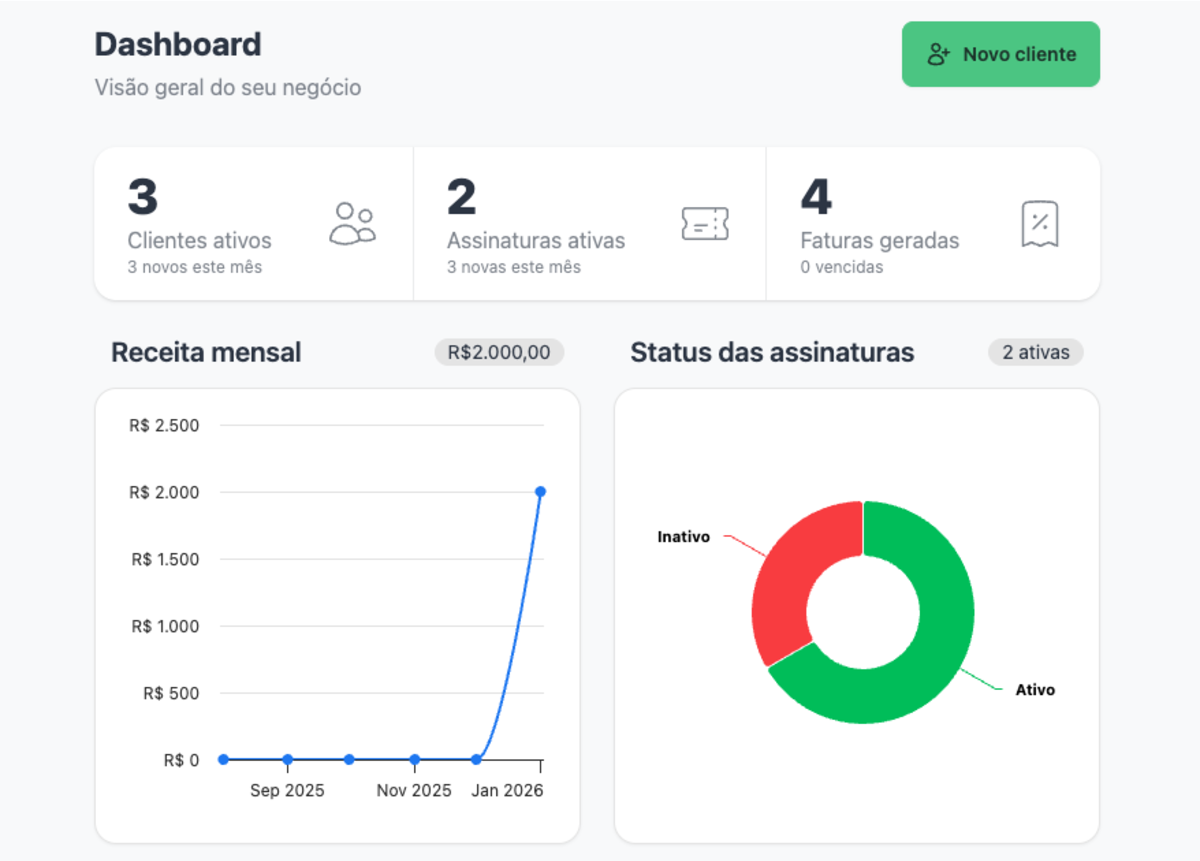Click the R$2.000,00 revenue badge
Screen dimensions: 1200x861
click(498, 352)
